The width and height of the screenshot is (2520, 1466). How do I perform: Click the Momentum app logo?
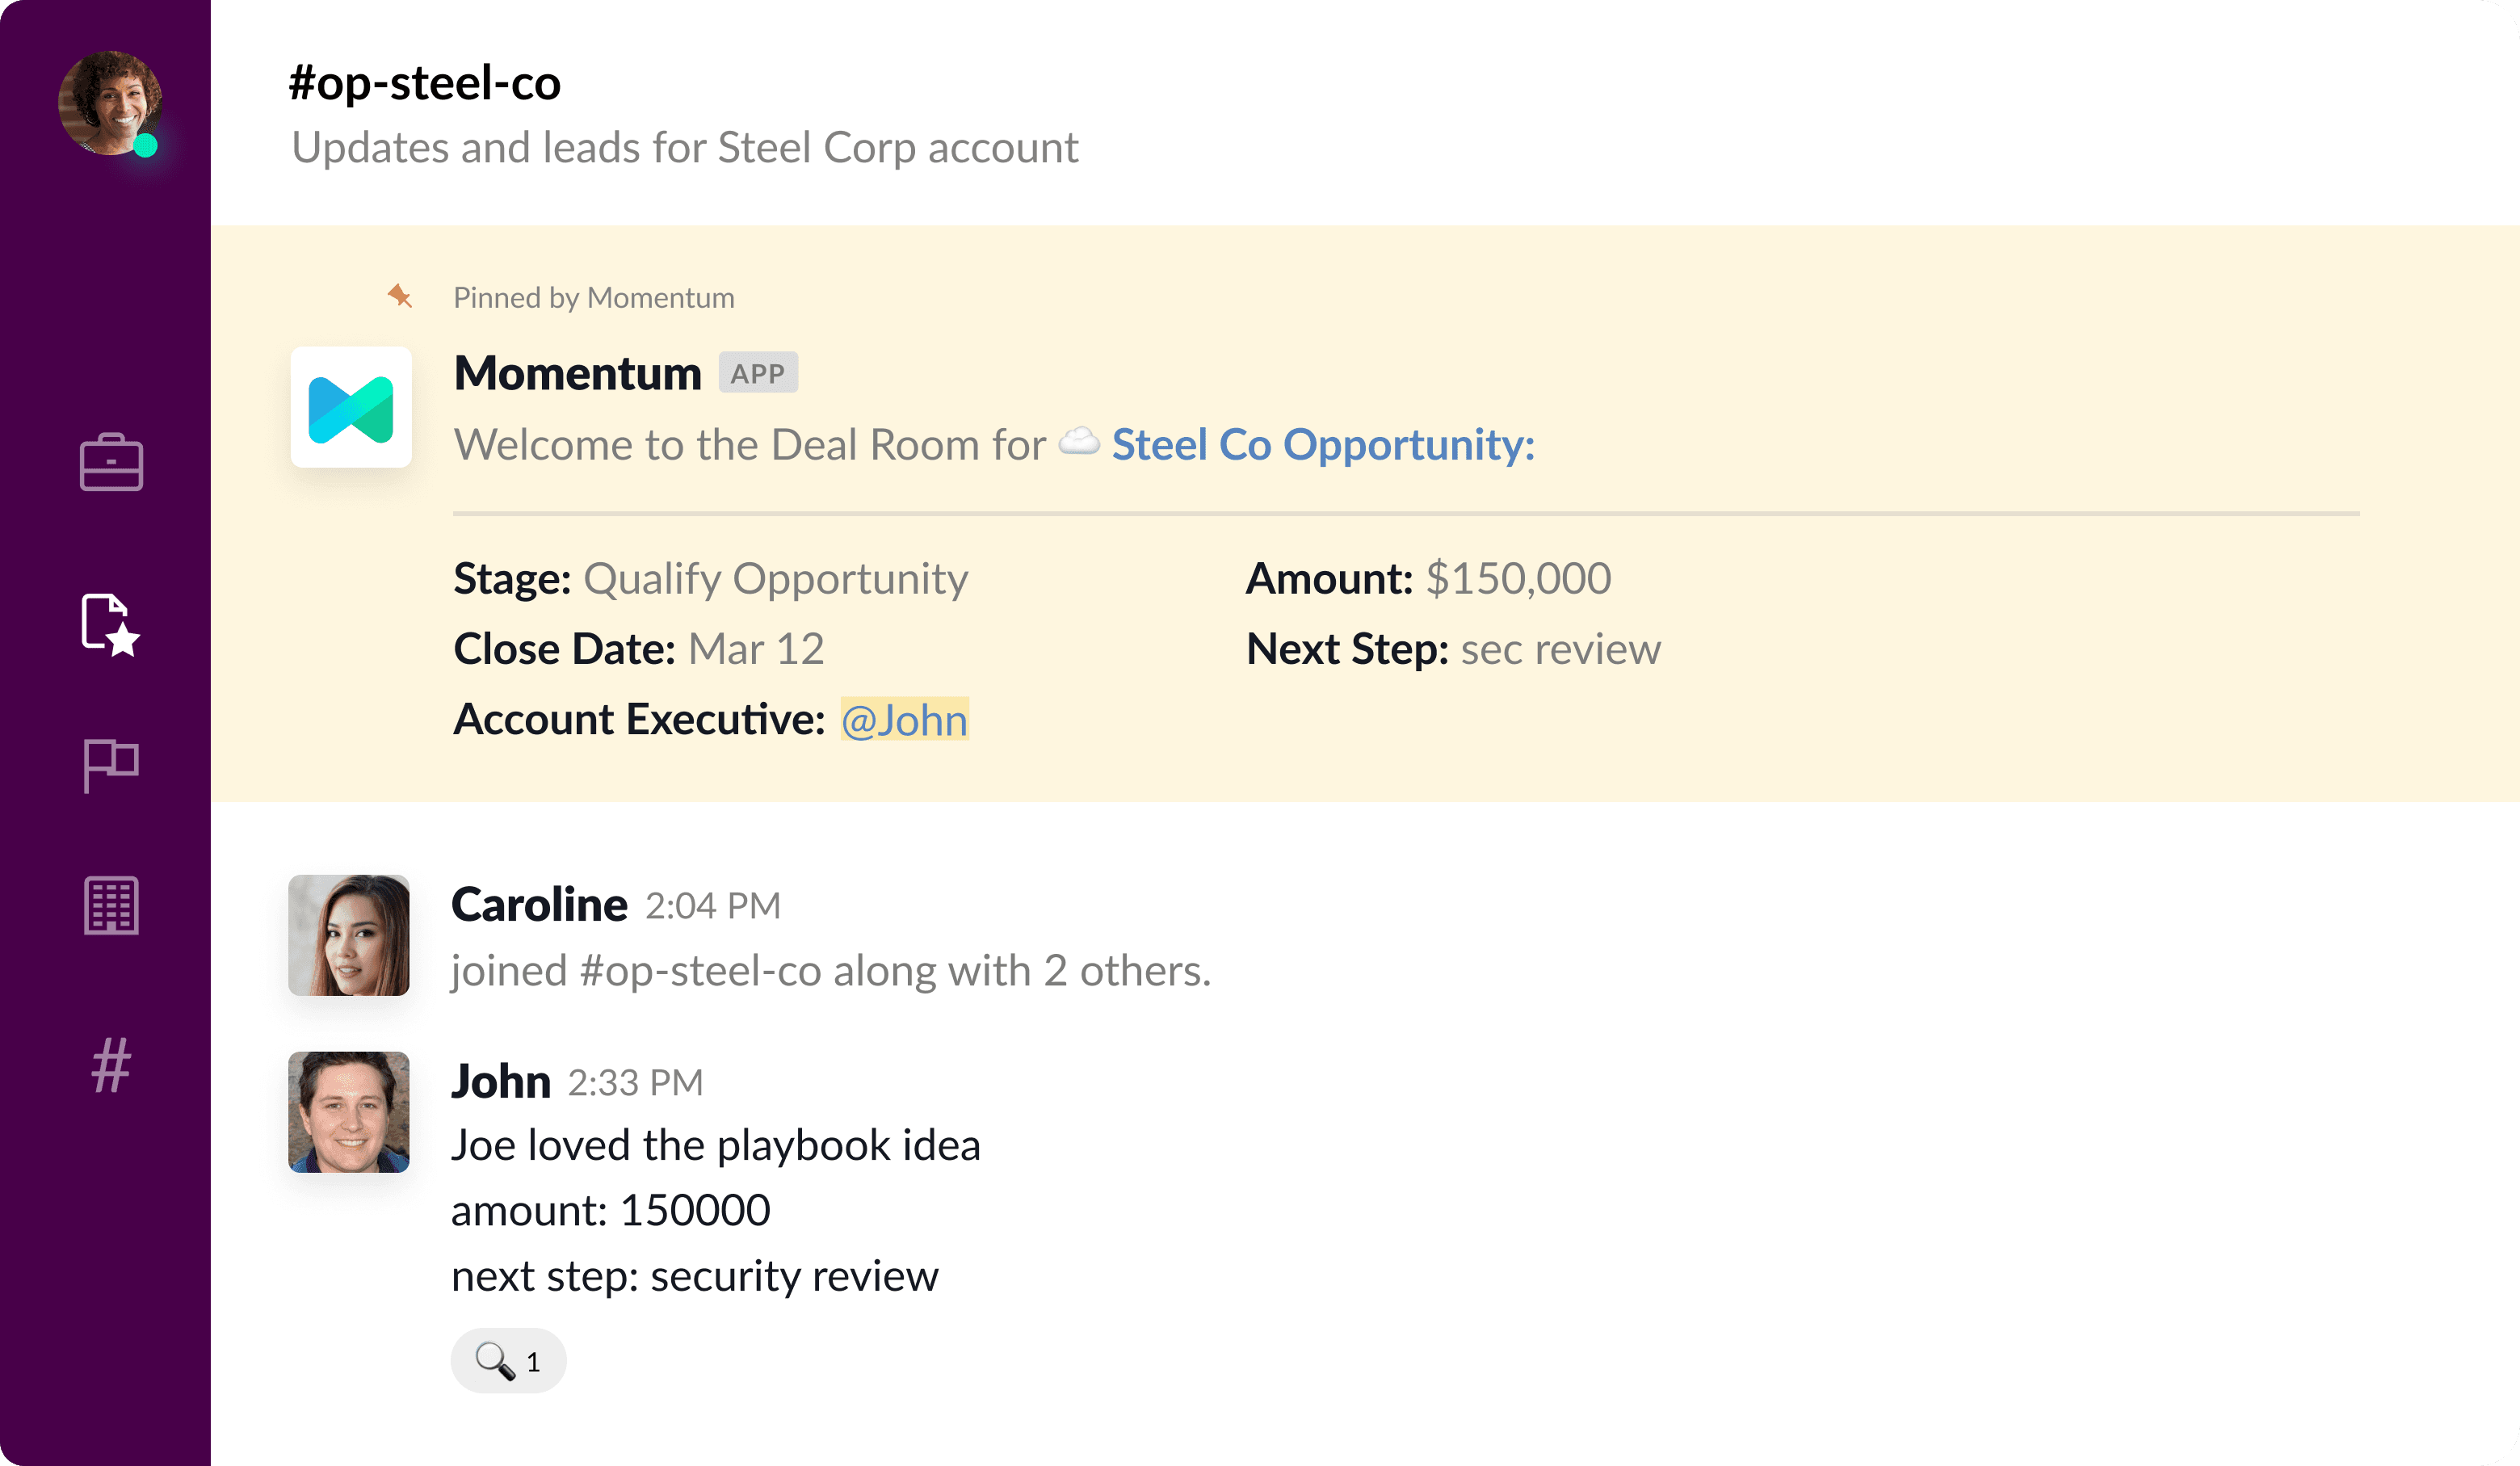pyautogui.click(x=351, y=408)
